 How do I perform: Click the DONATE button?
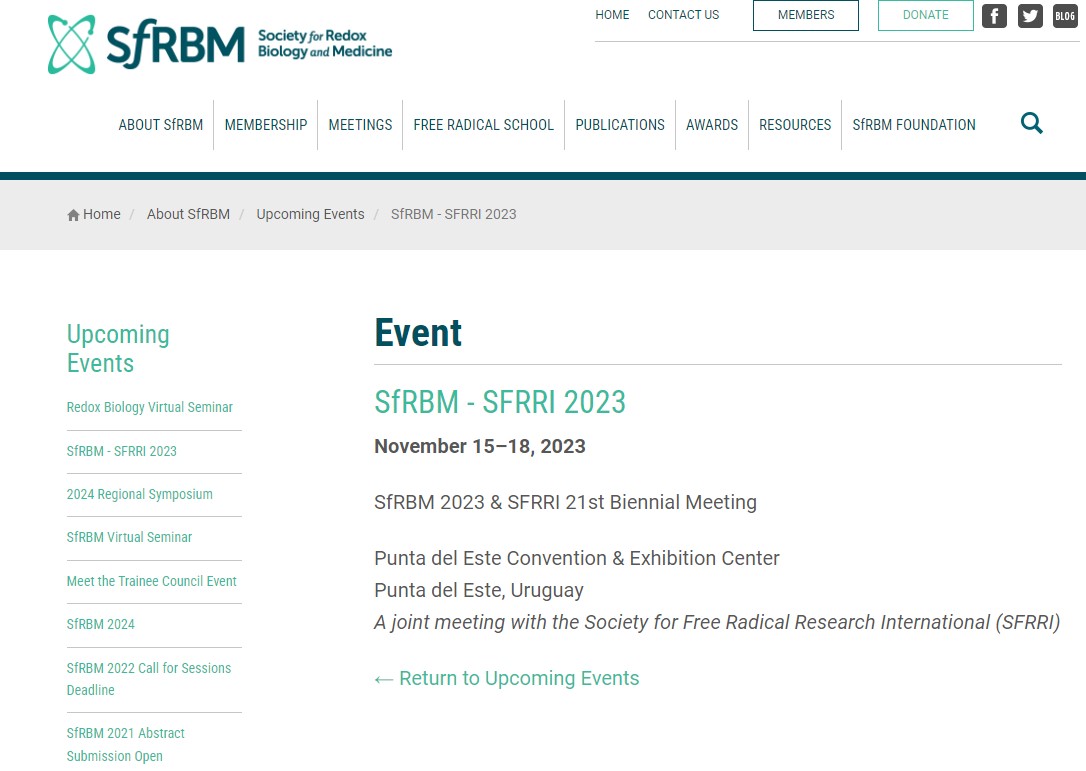925,15
